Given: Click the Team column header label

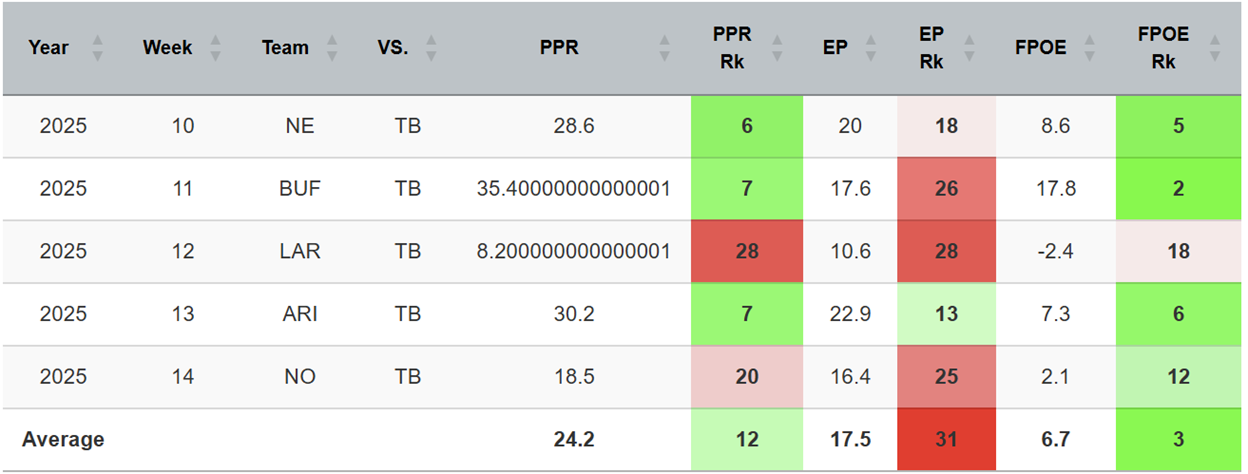Looking at the screenshot, I should coord(285,47).
